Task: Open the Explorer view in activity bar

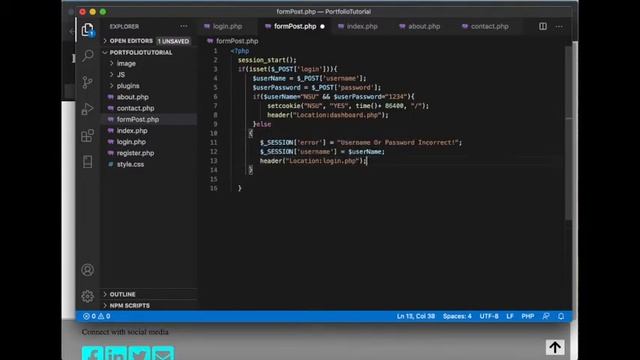Action: click(x=87, y=30)
